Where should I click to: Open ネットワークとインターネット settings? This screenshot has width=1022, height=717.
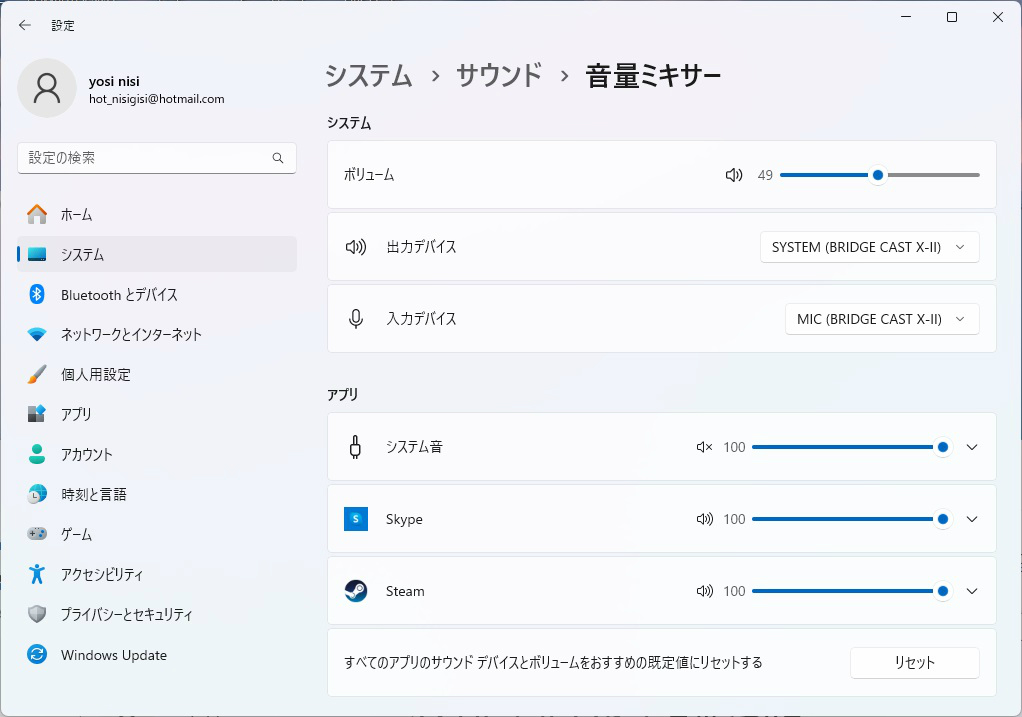click(x=131, y=334)
